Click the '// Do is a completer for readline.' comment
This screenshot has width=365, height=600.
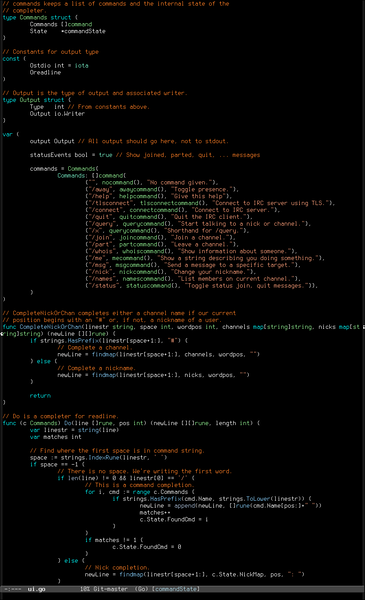[60, 417]
